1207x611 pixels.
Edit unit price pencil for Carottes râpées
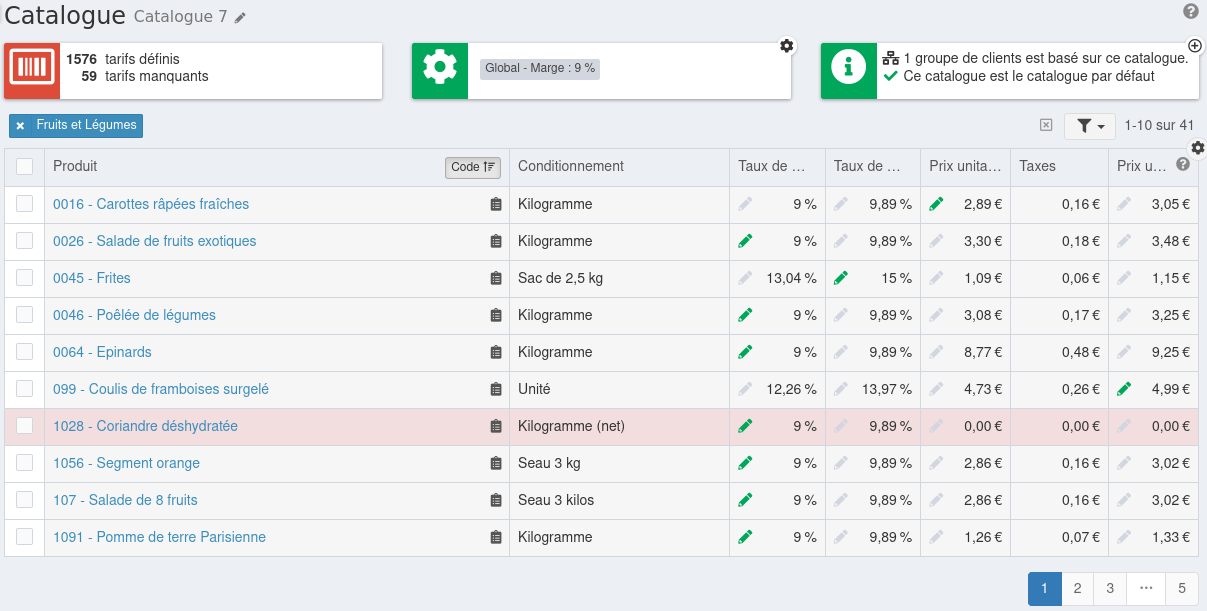(936, 204)
